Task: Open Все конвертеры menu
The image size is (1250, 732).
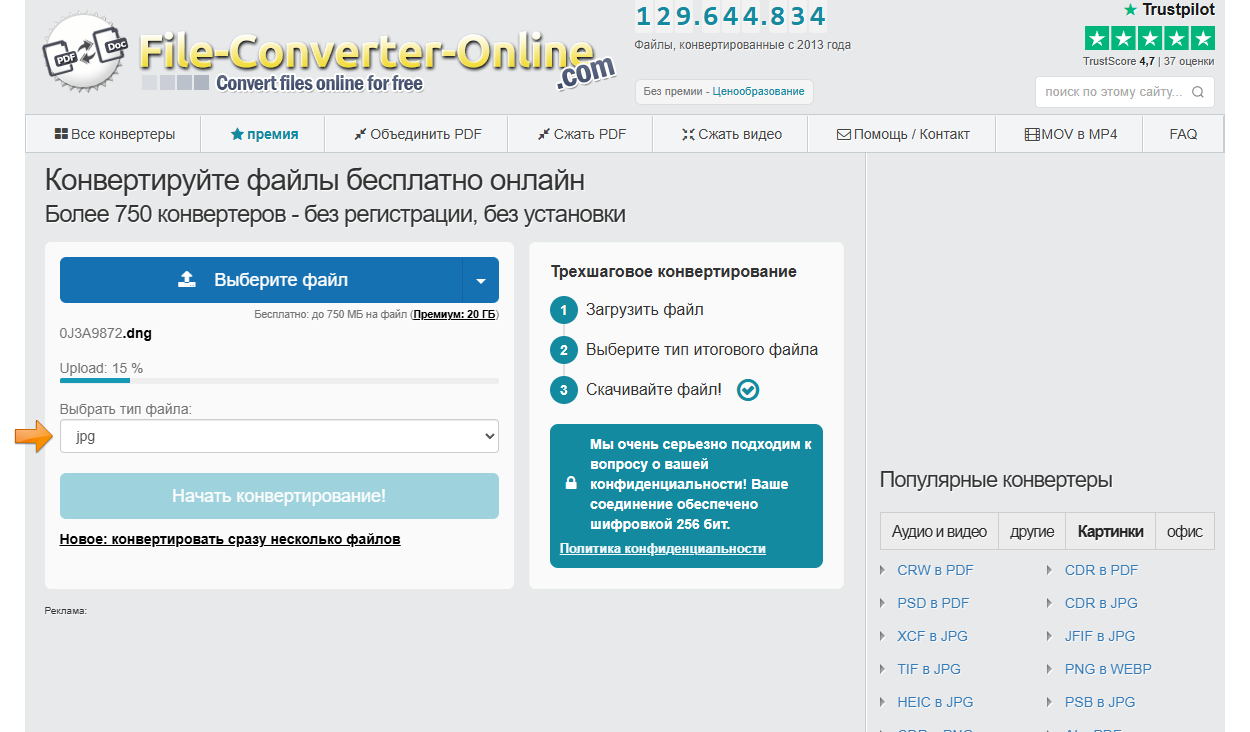Action: pos(114,134)
